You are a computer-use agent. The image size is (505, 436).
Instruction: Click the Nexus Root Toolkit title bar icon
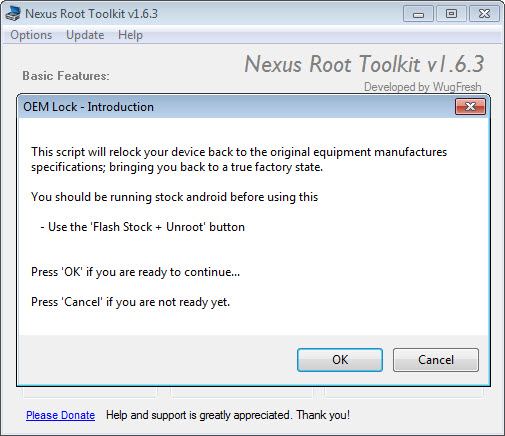tap(13, 14)
